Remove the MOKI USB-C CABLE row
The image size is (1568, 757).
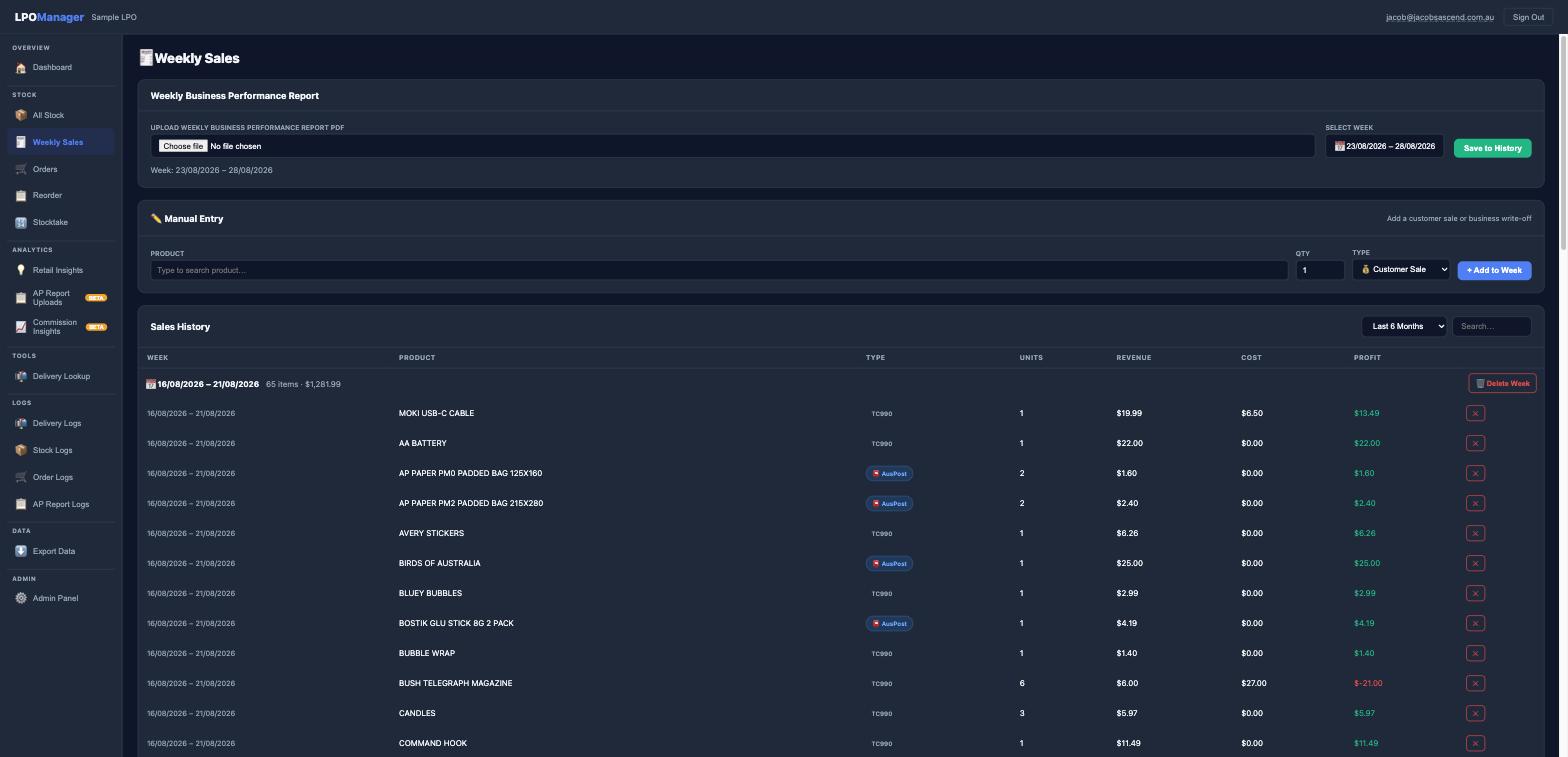1475,413
